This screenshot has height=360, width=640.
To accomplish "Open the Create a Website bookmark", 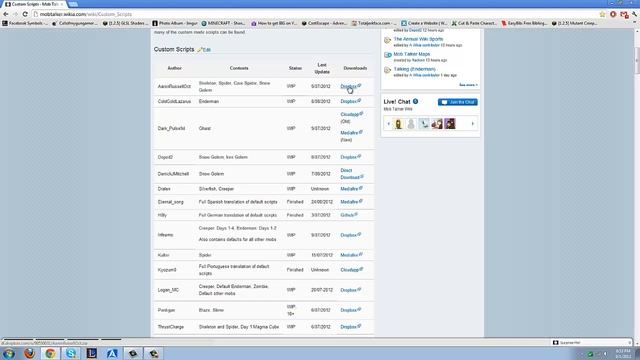I will pyautogui.click(x=424, y=23).
